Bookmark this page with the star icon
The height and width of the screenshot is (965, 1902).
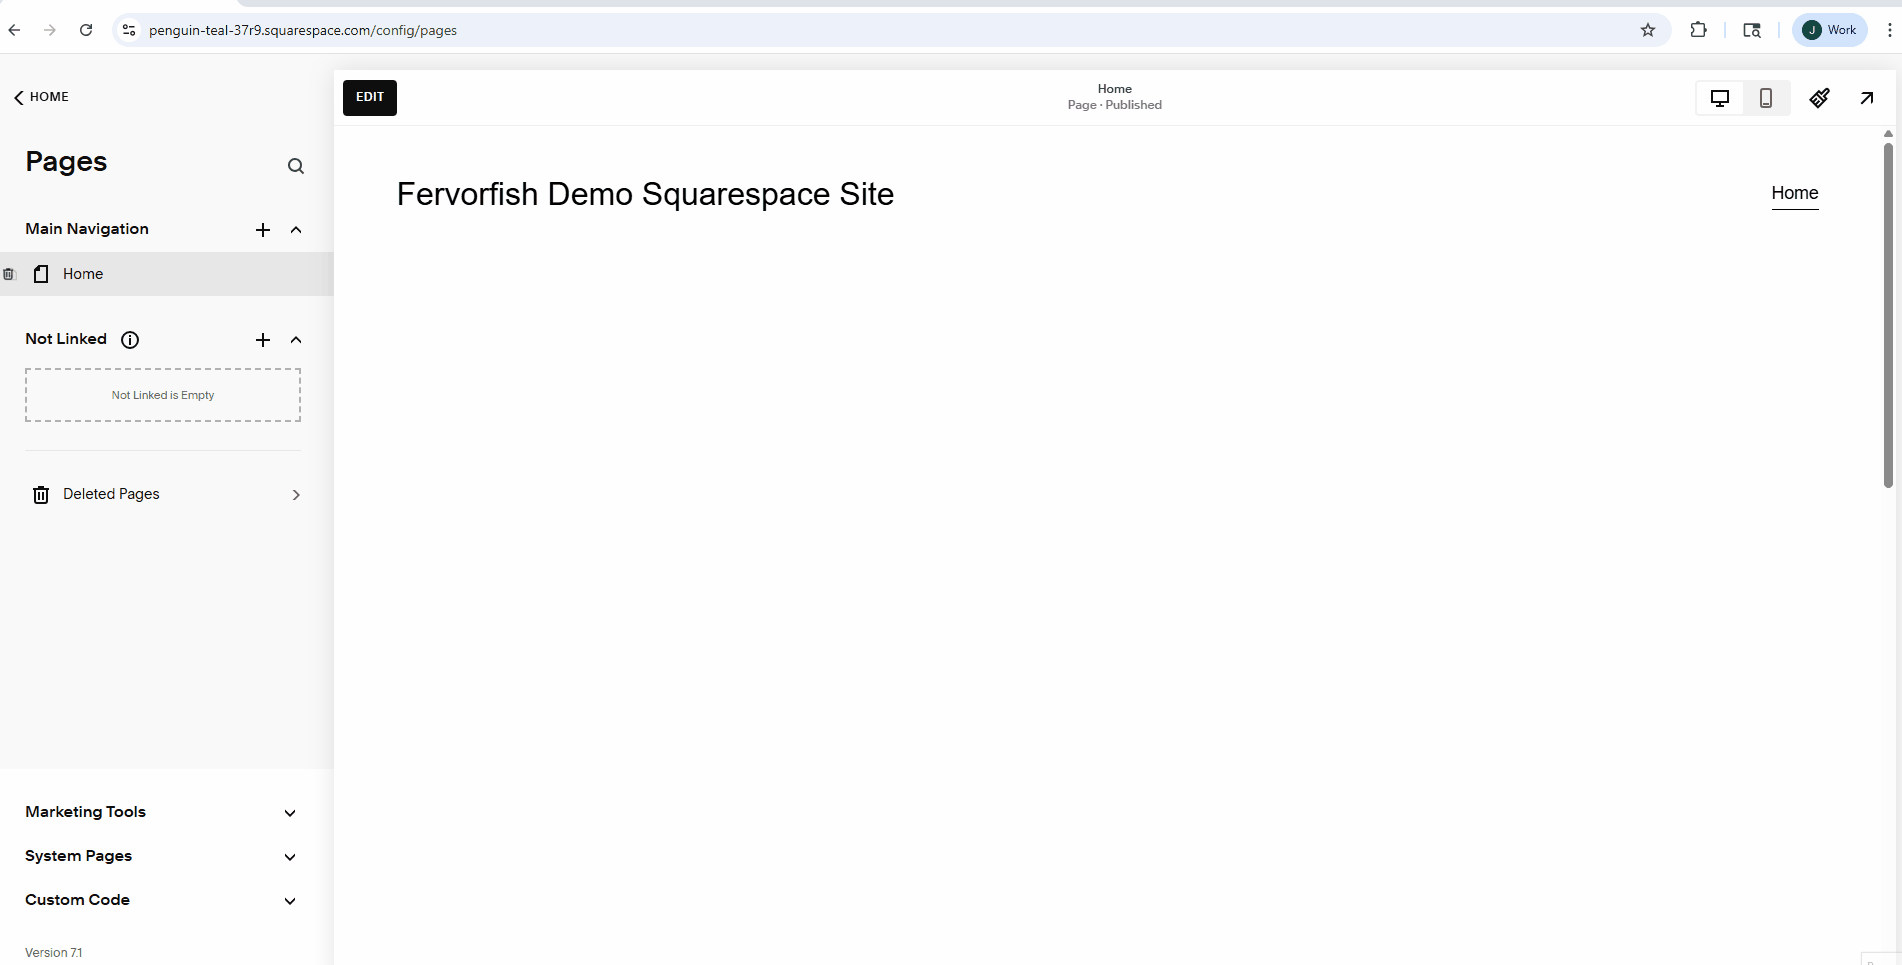[1648, 30]
